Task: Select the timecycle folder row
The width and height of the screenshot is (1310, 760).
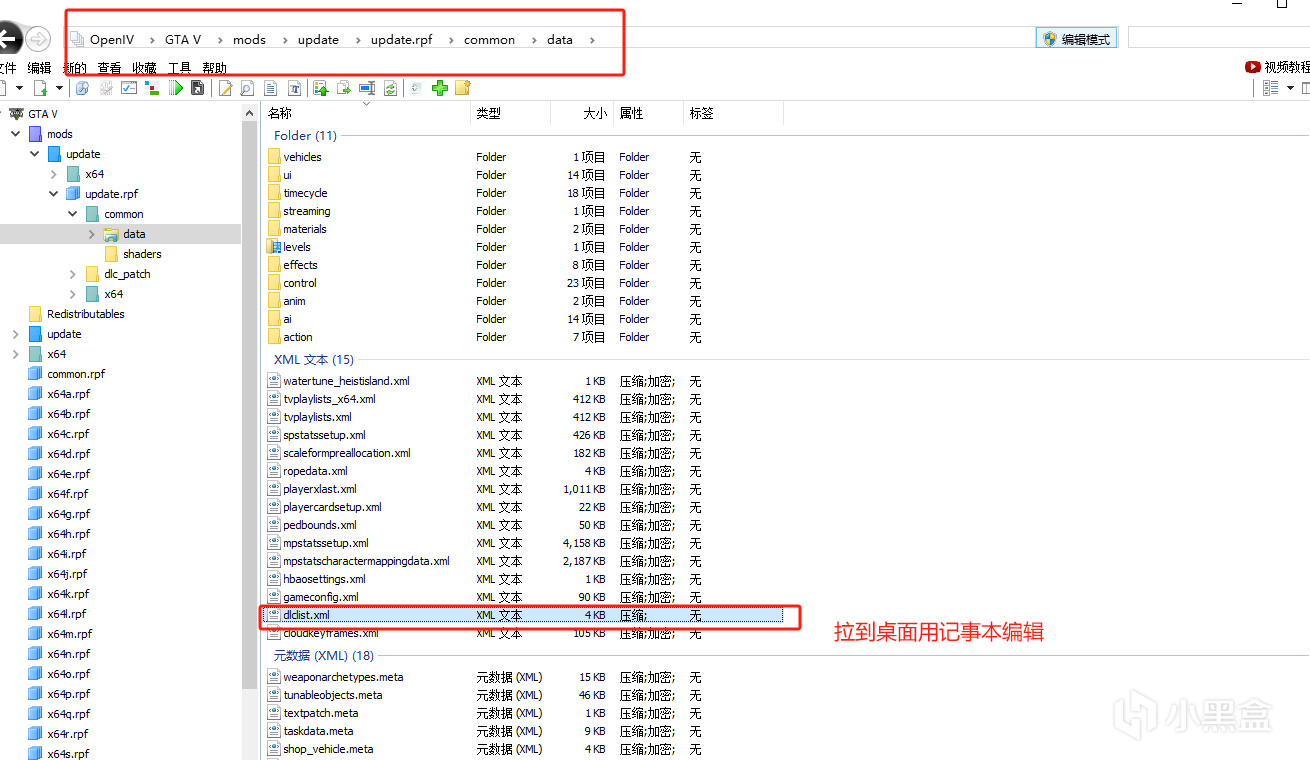Action: 305,193
